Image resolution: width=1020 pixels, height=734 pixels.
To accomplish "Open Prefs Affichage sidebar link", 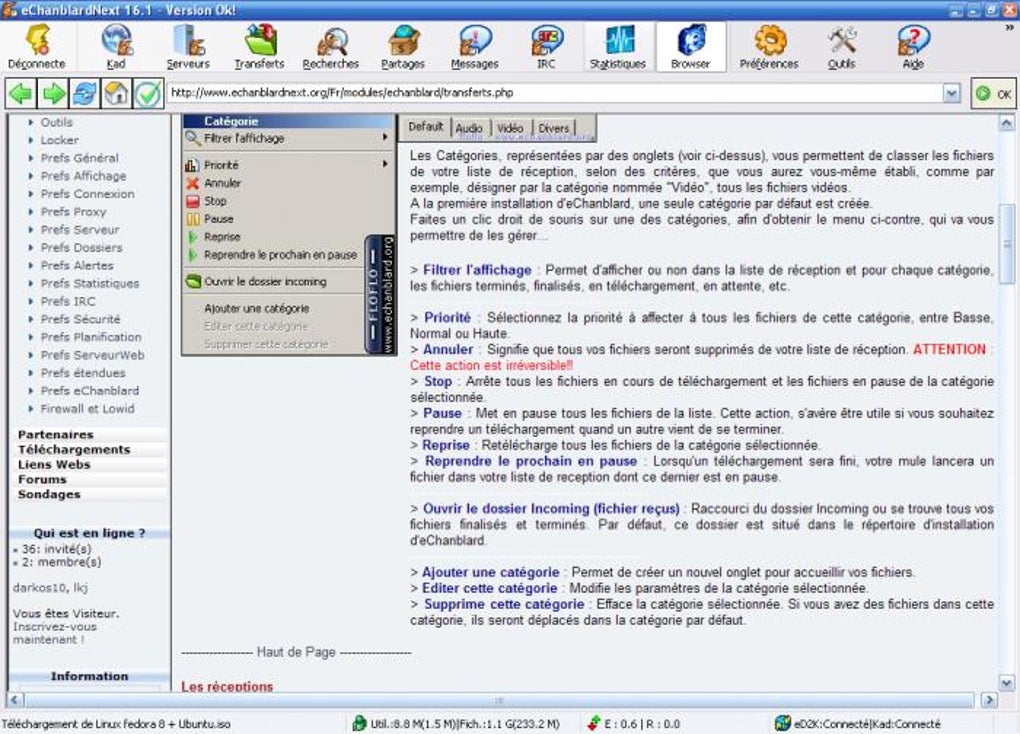I will pyautogui.click(x=83, y=176).
